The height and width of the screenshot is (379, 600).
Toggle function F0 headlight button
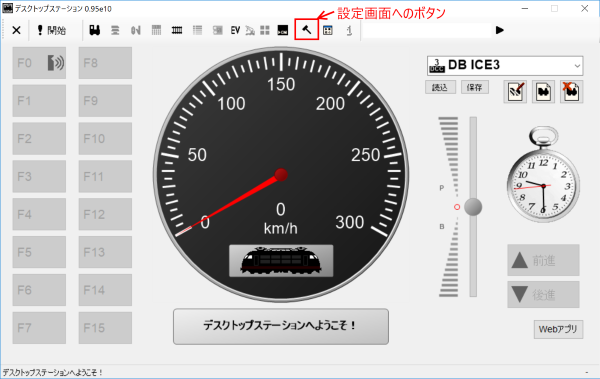tap(39, 63)
